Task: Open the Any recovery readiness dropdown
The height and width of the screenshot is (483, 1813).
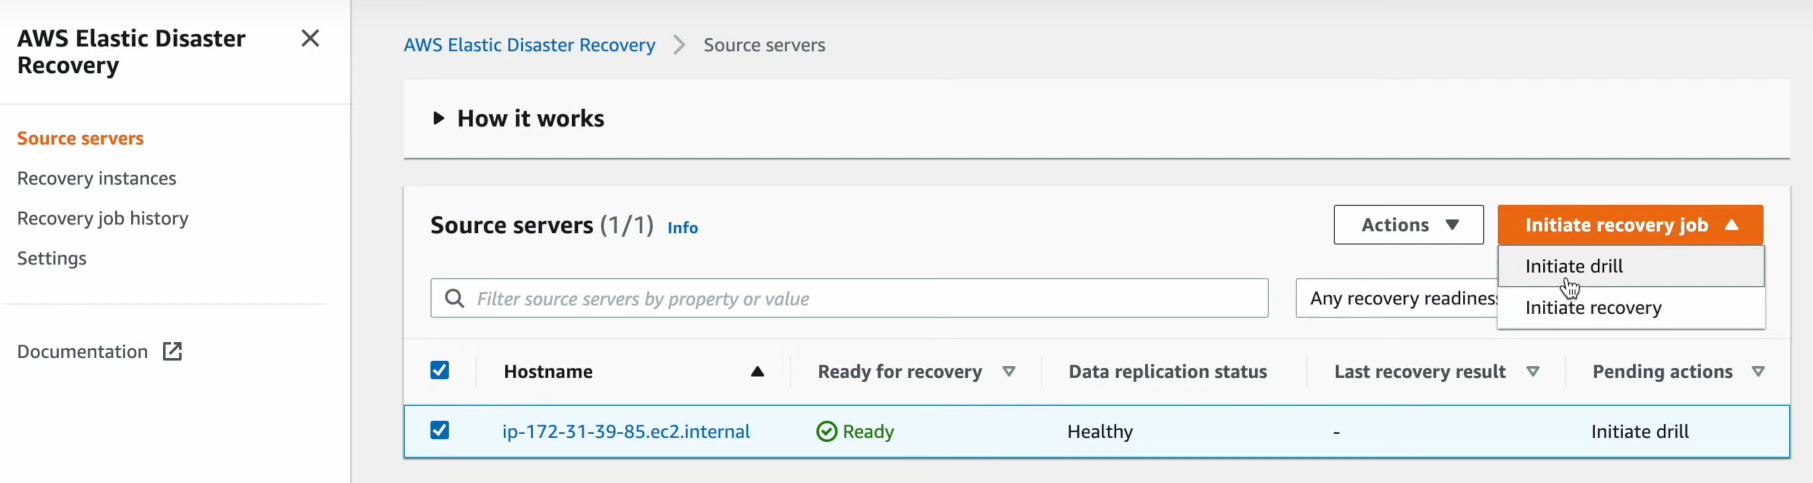Action: [x=1396, y=298]
